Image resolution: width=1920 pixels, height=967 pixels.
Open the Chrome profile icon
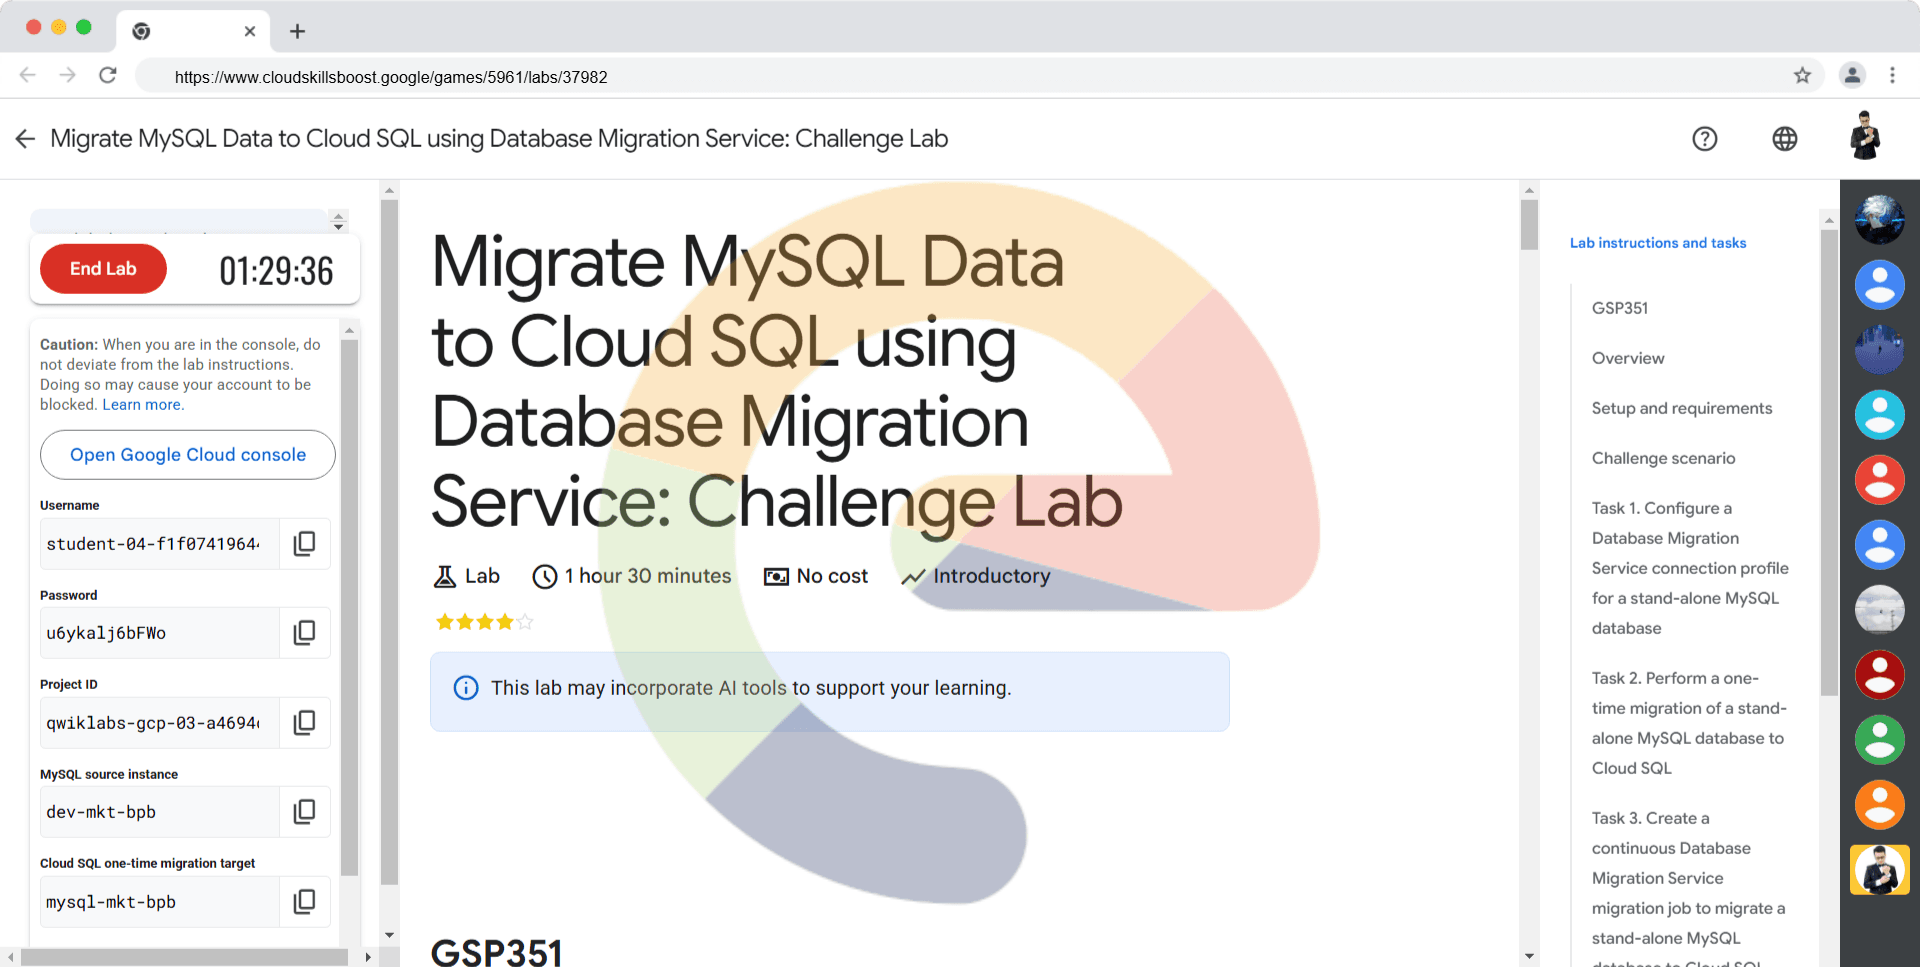(1852, 75)
